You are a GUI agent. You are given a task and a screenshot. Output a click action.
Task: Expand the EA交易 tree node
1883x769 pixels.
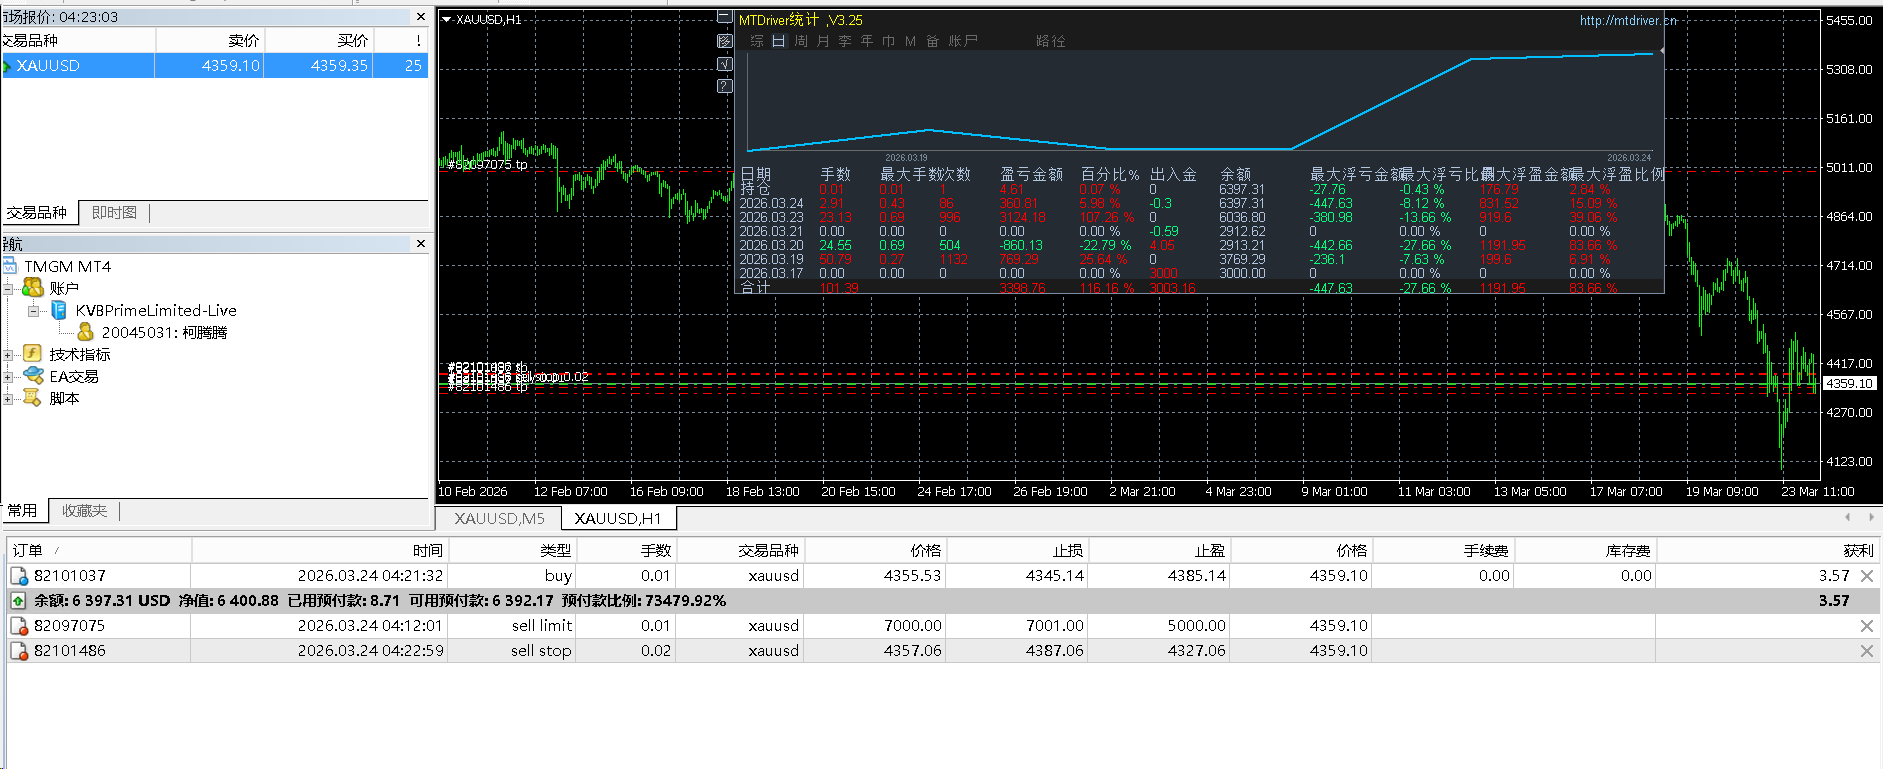[8, 377]
